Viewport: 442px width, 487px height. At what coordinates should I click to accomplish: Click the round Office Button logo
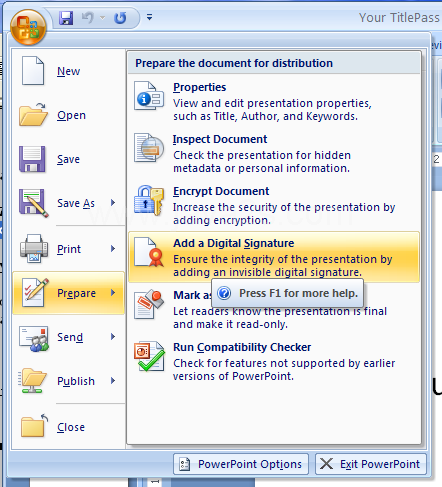point(28,27)
